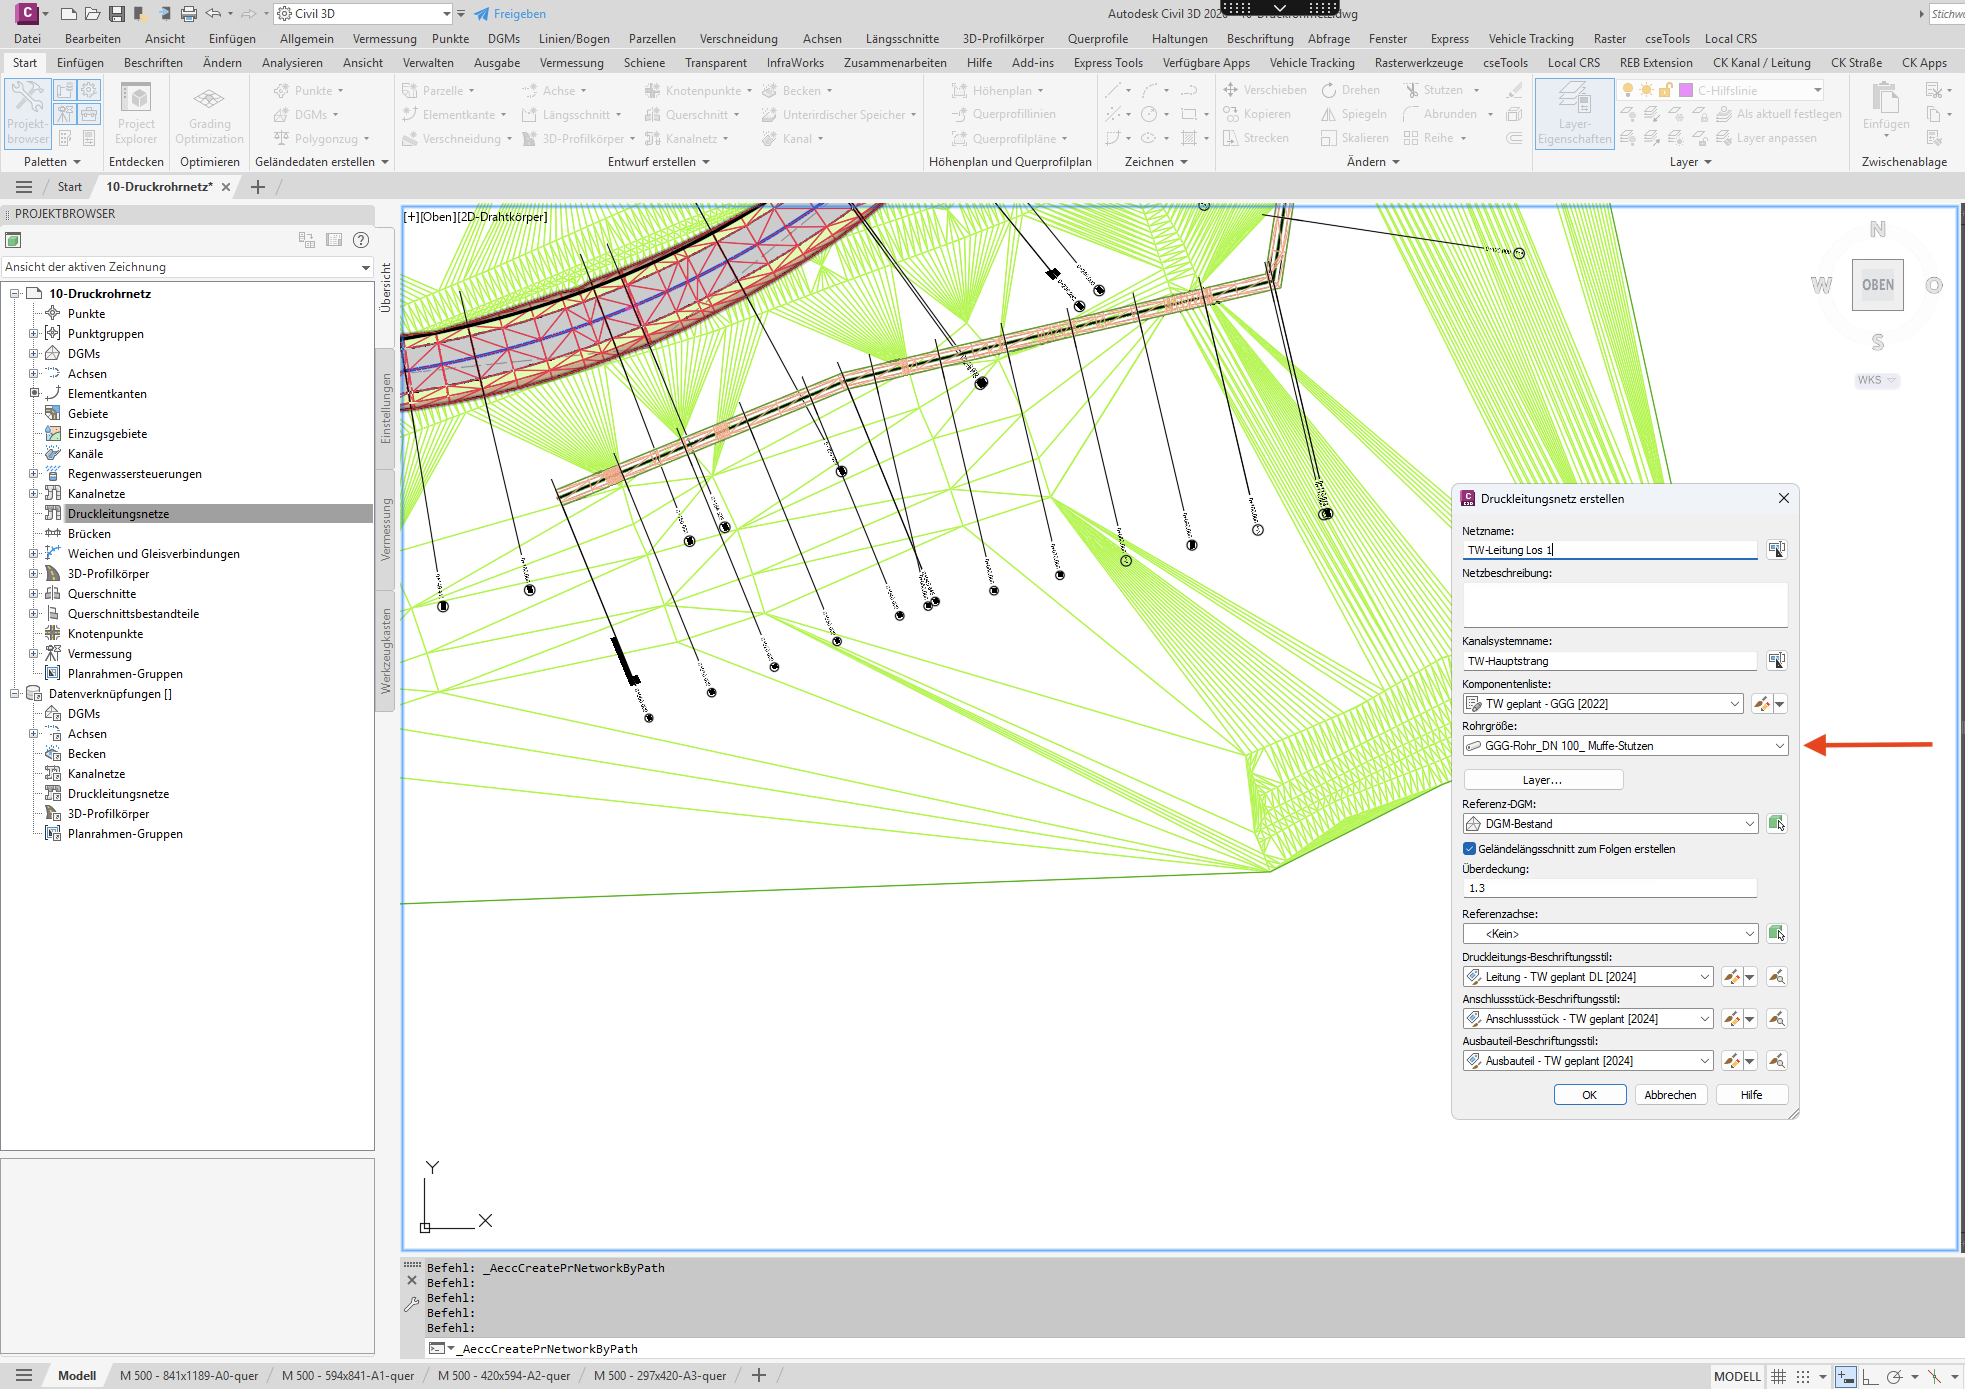This screenshot has height=1389, width=1965.
Task: Open the Längsschnitte menu
Action: (x=902, y=39)
